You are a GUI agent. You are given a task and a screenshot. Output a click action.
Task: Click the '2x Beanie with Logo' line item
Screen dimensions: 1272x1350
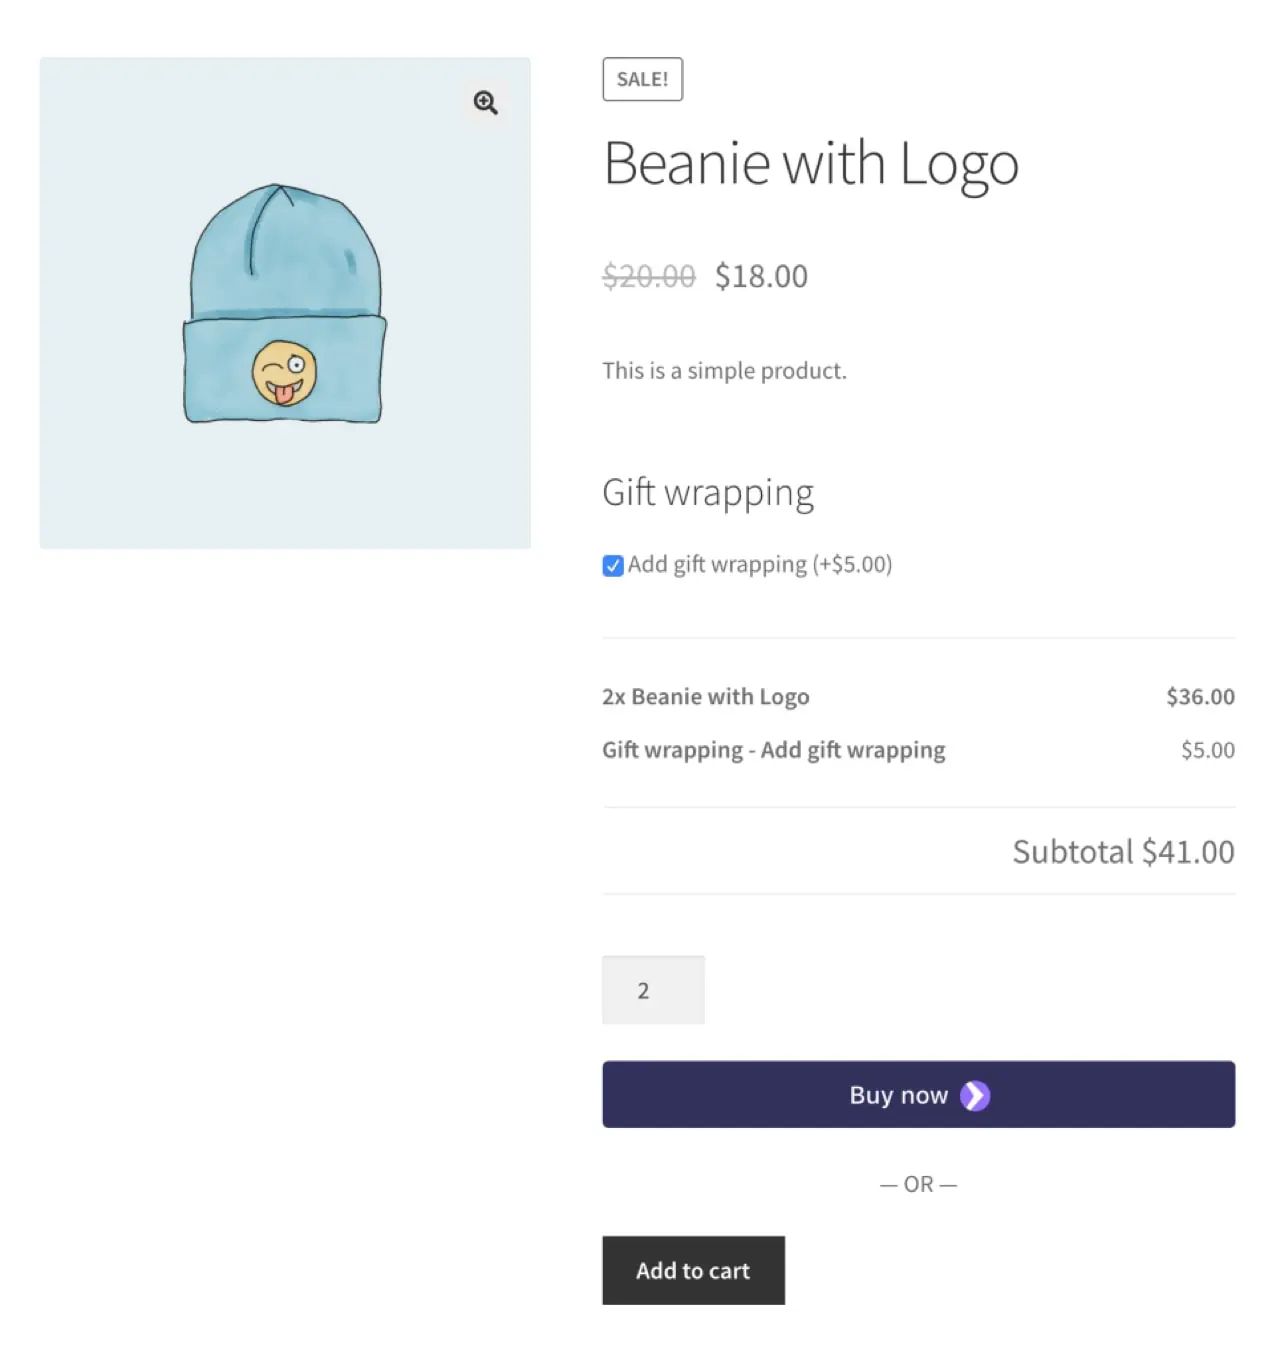click(705, 697)
